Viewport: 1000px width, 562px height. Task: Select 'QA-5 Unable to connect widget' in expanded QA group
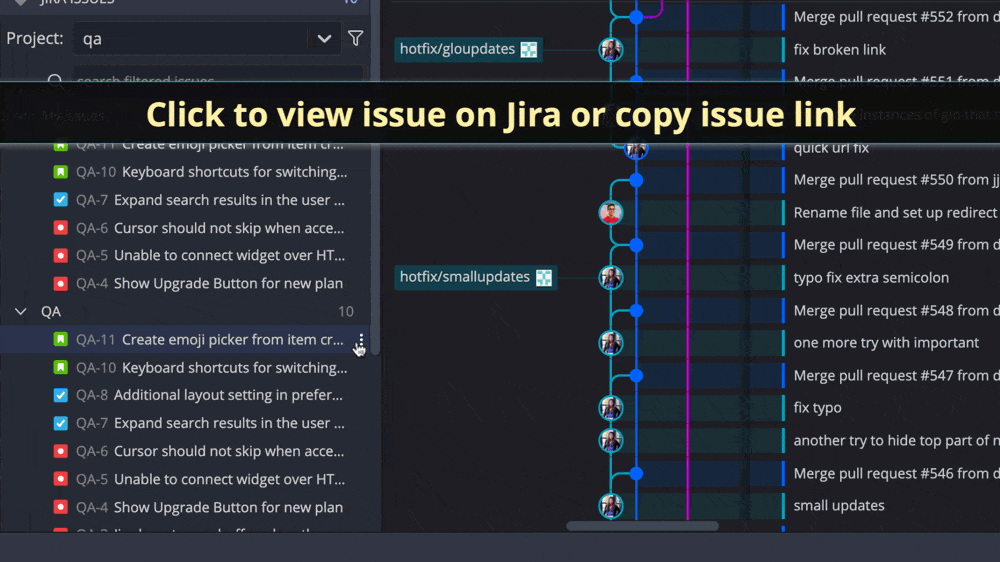(210, 479)
